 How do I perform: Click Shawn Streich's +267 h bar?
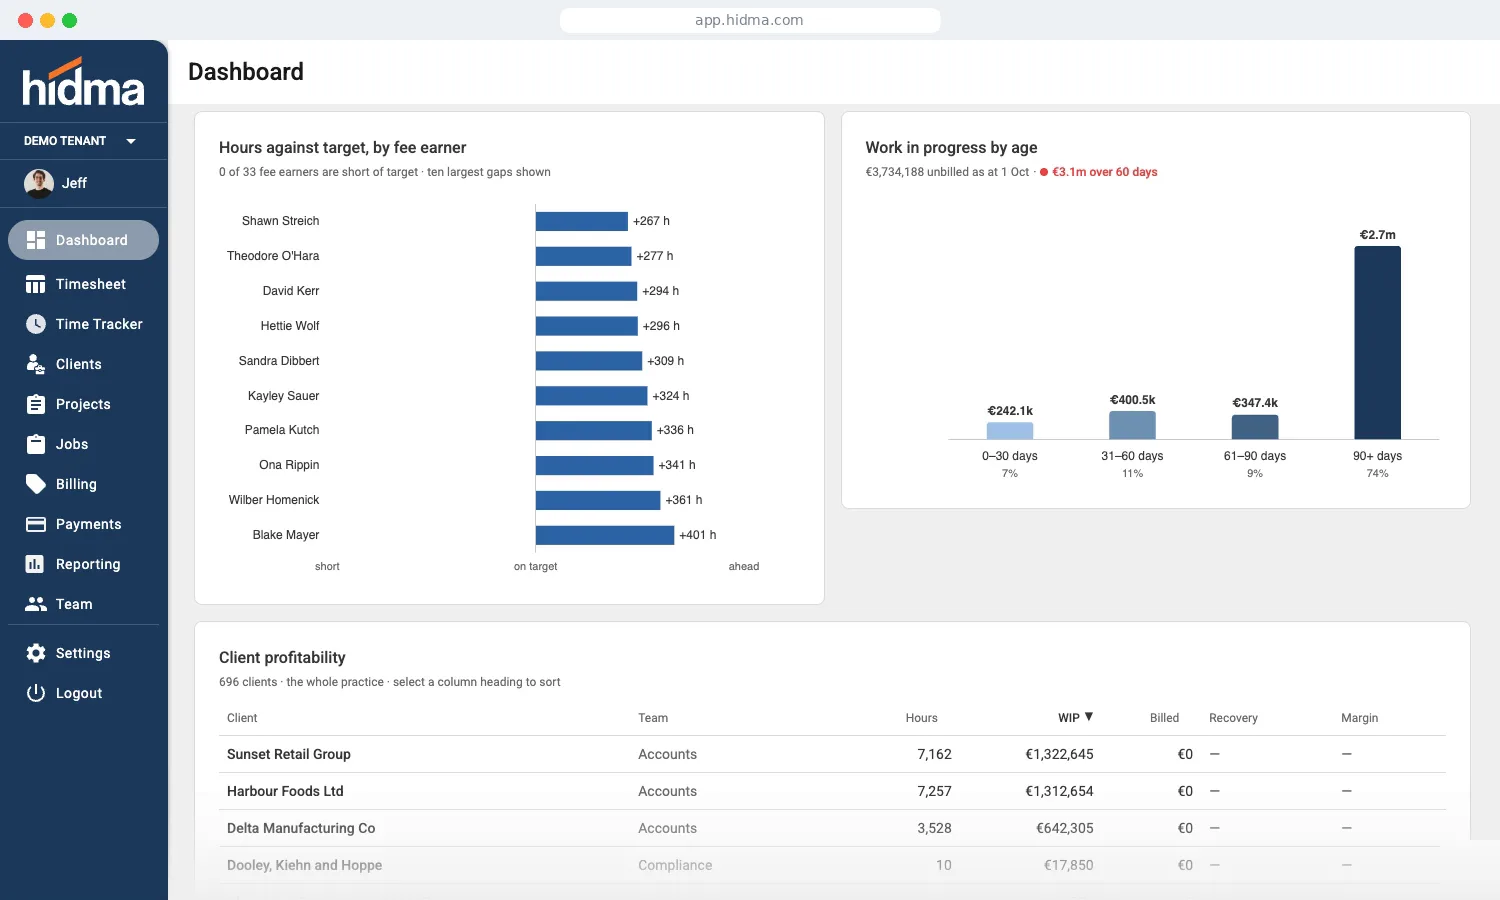[582, 221]
